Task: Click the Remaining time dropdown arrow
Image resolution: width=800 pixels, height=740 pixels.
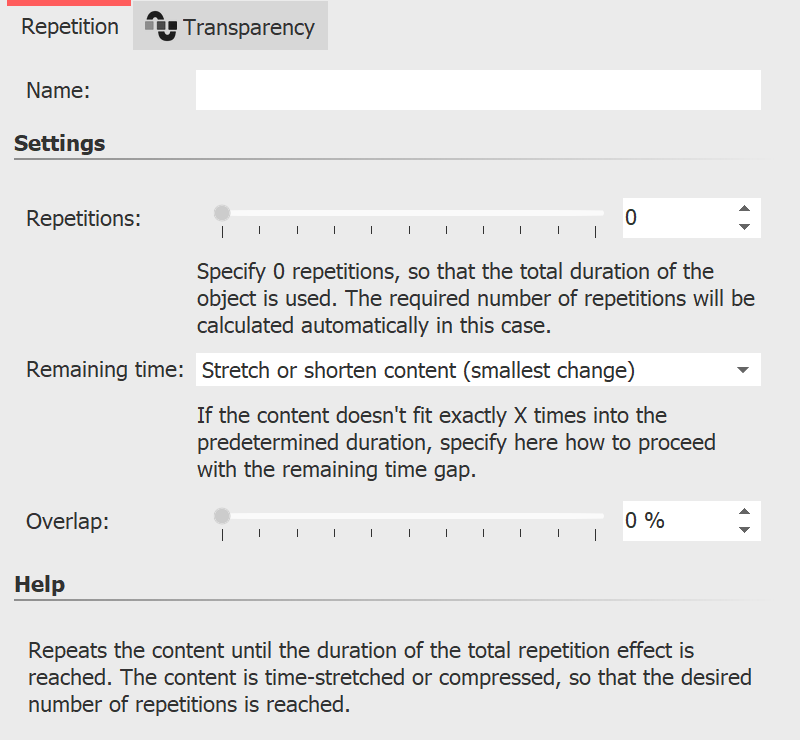Action: [745, 369]
